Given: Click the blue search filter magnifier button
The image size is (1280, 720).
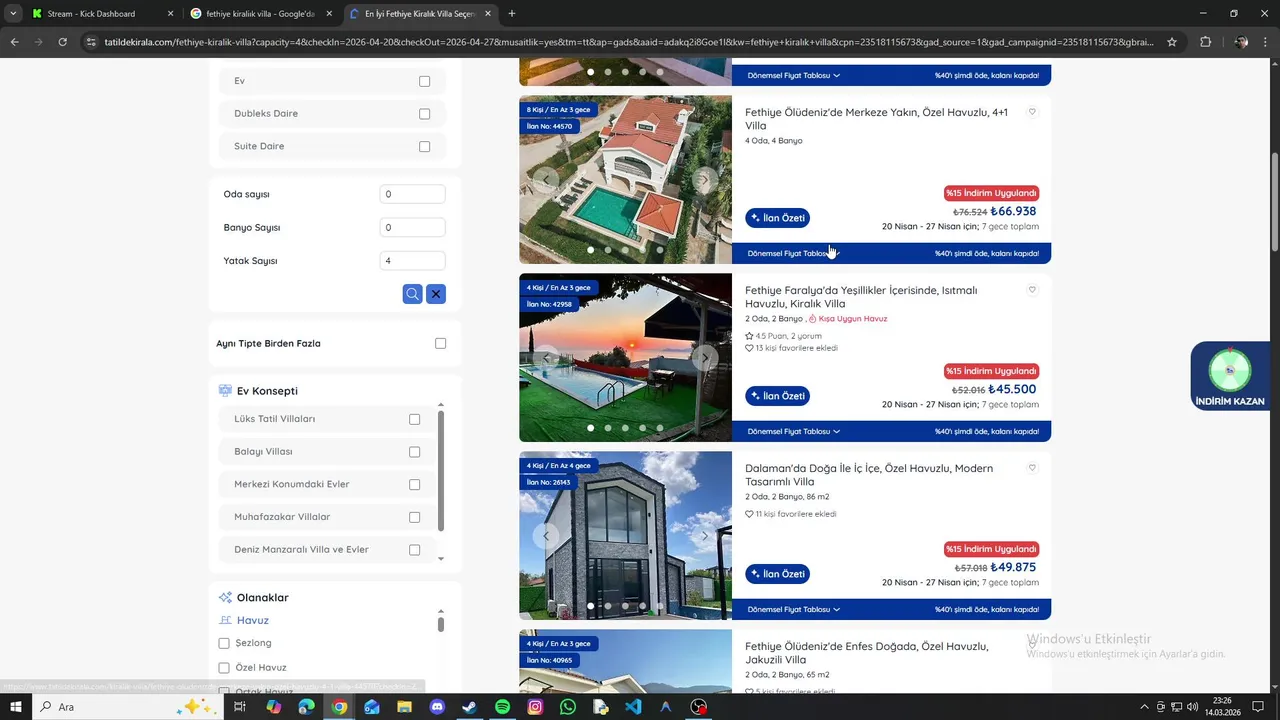Looking at the screenshot, I should point(412,294).
